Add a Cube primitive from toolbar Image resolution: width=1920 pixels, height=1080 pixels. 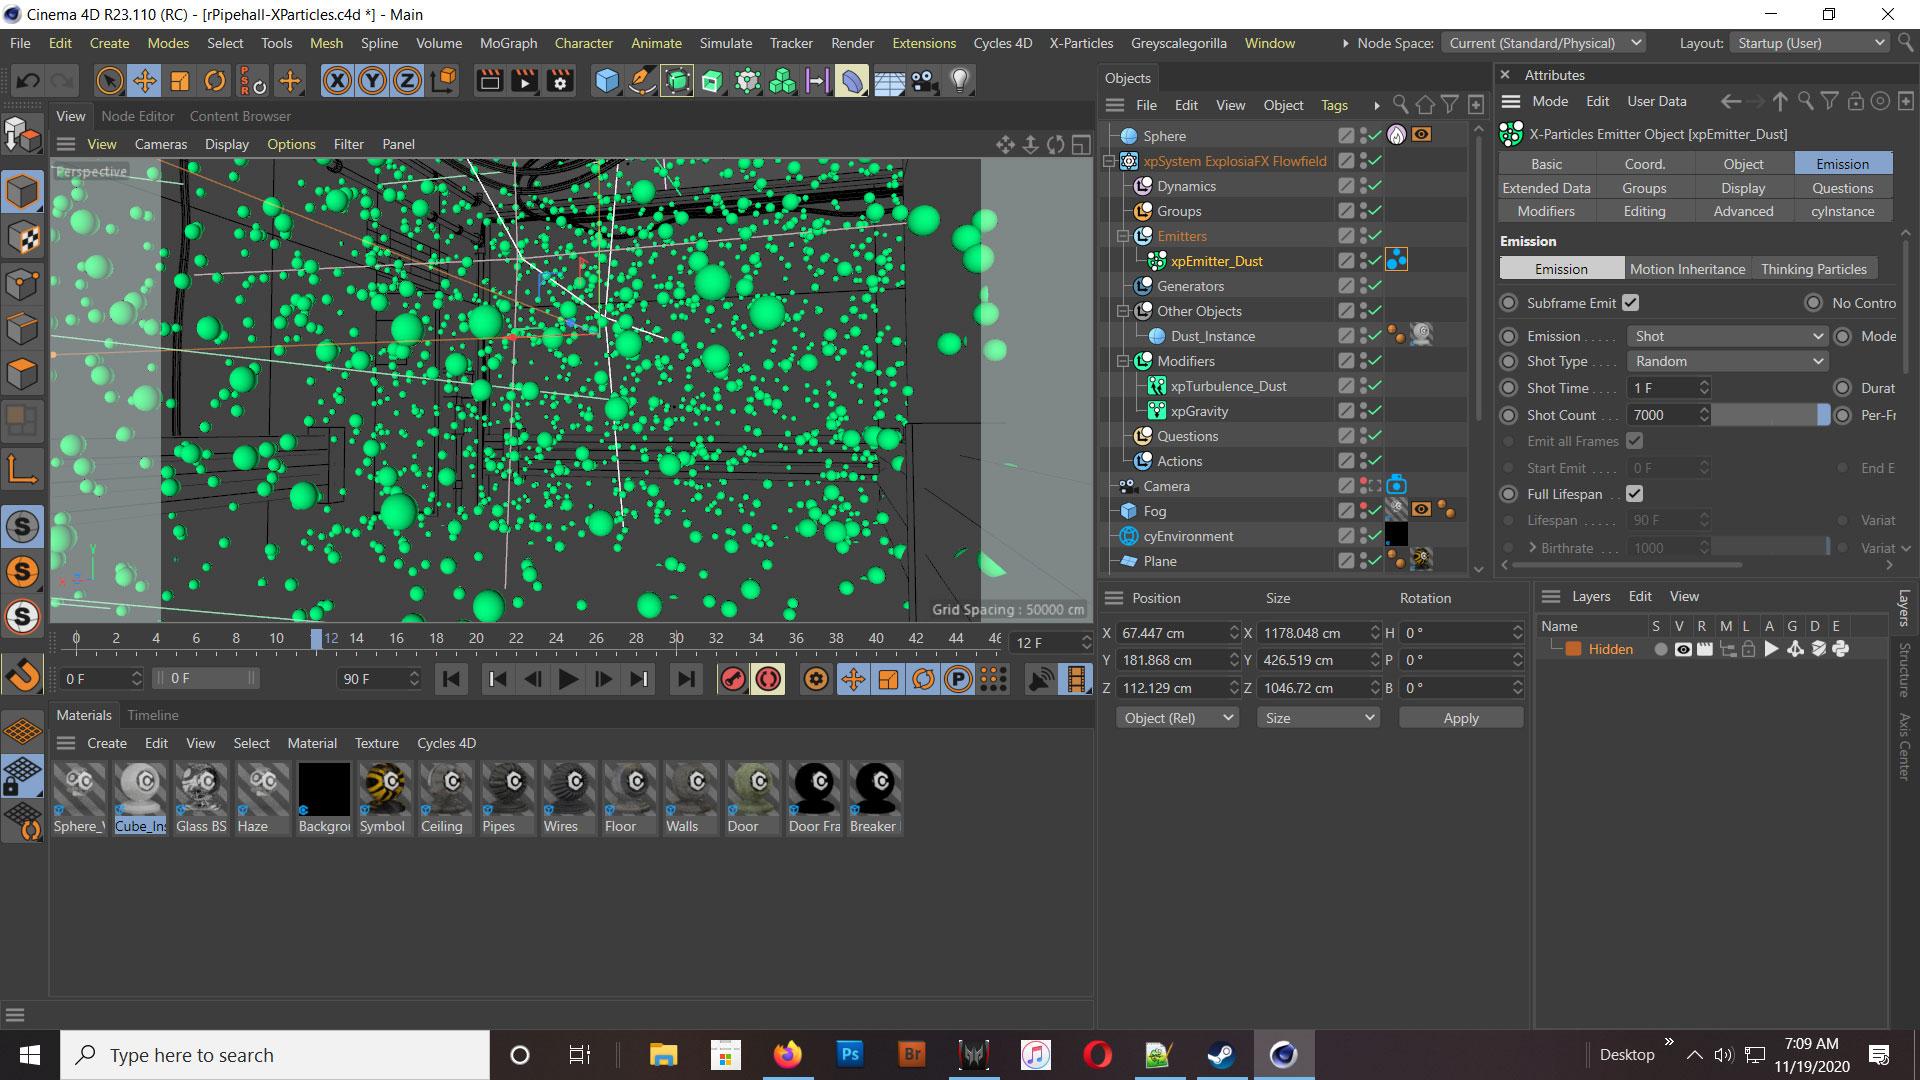606,81
